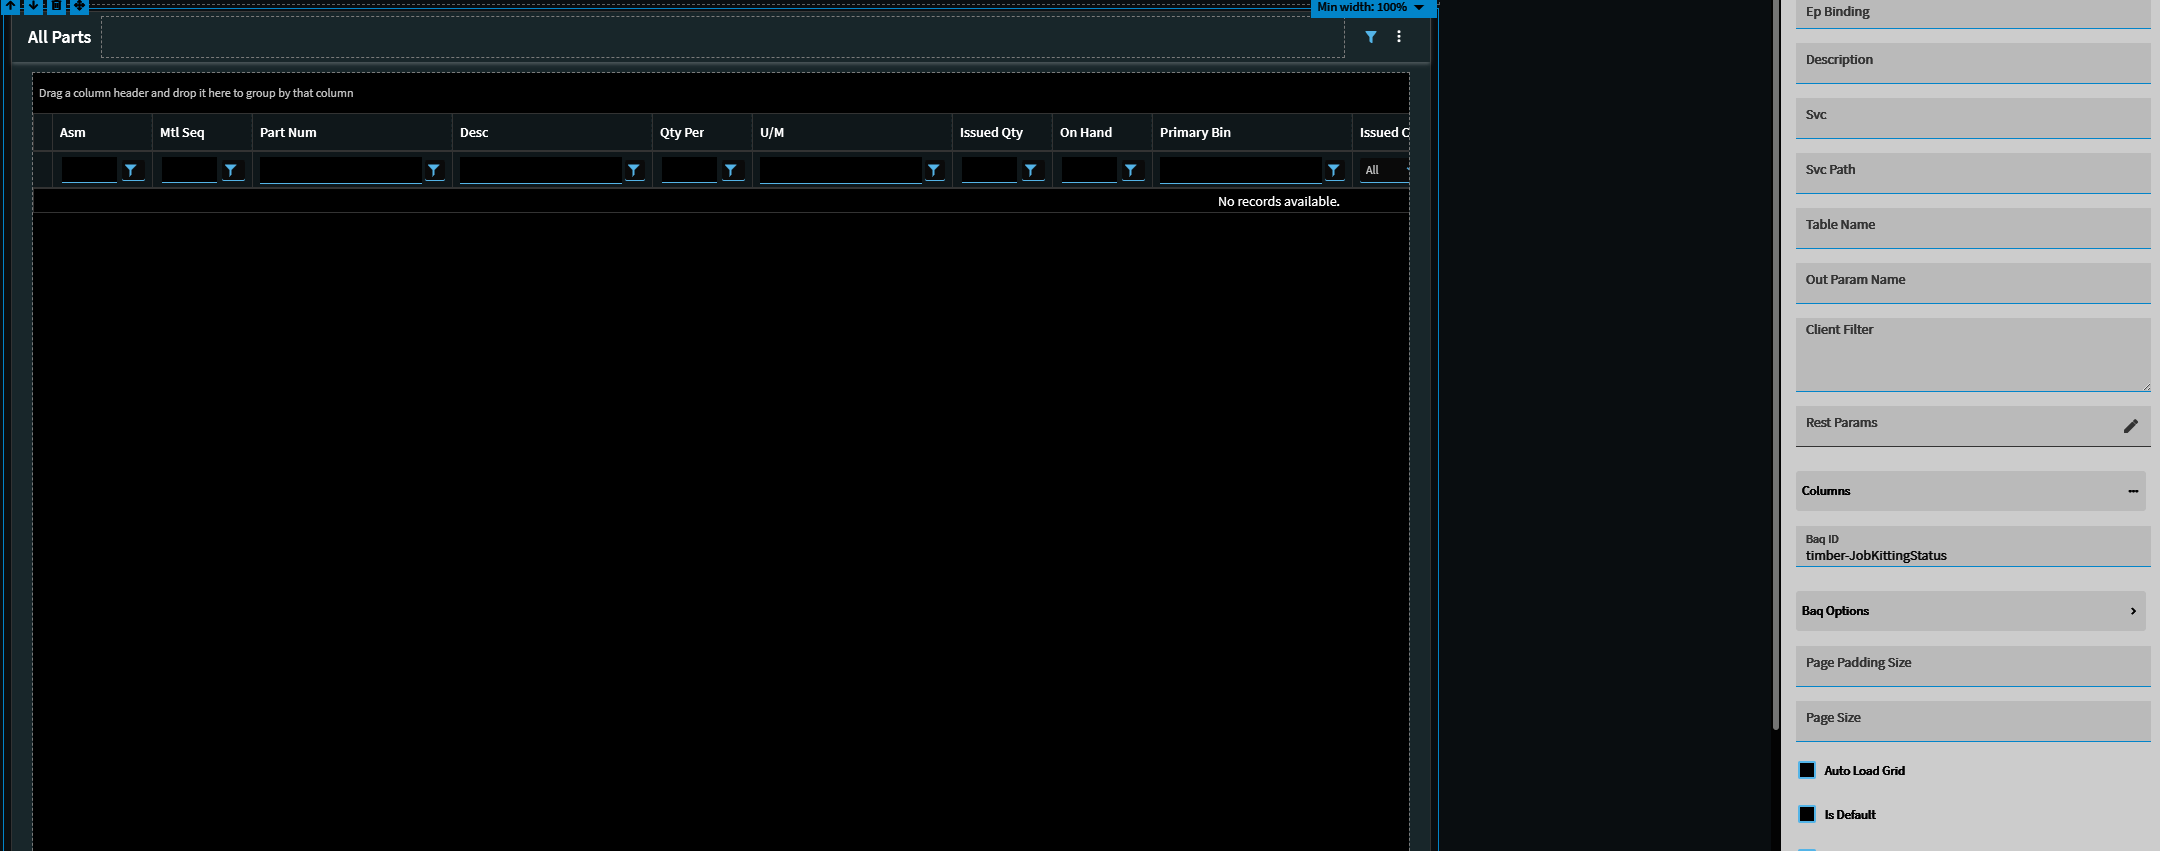Click the Asm column filter icon
Image resolution: width=2160 pixels, height=851 pixels.
(131, 170)
